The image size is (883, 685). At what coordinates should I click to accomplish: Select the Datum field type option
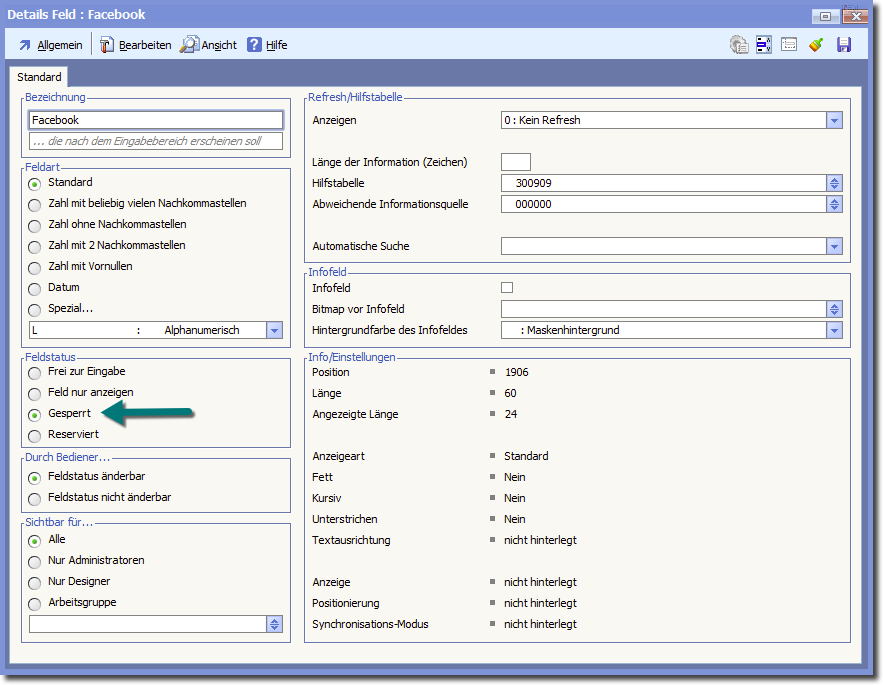coord(35,288)
